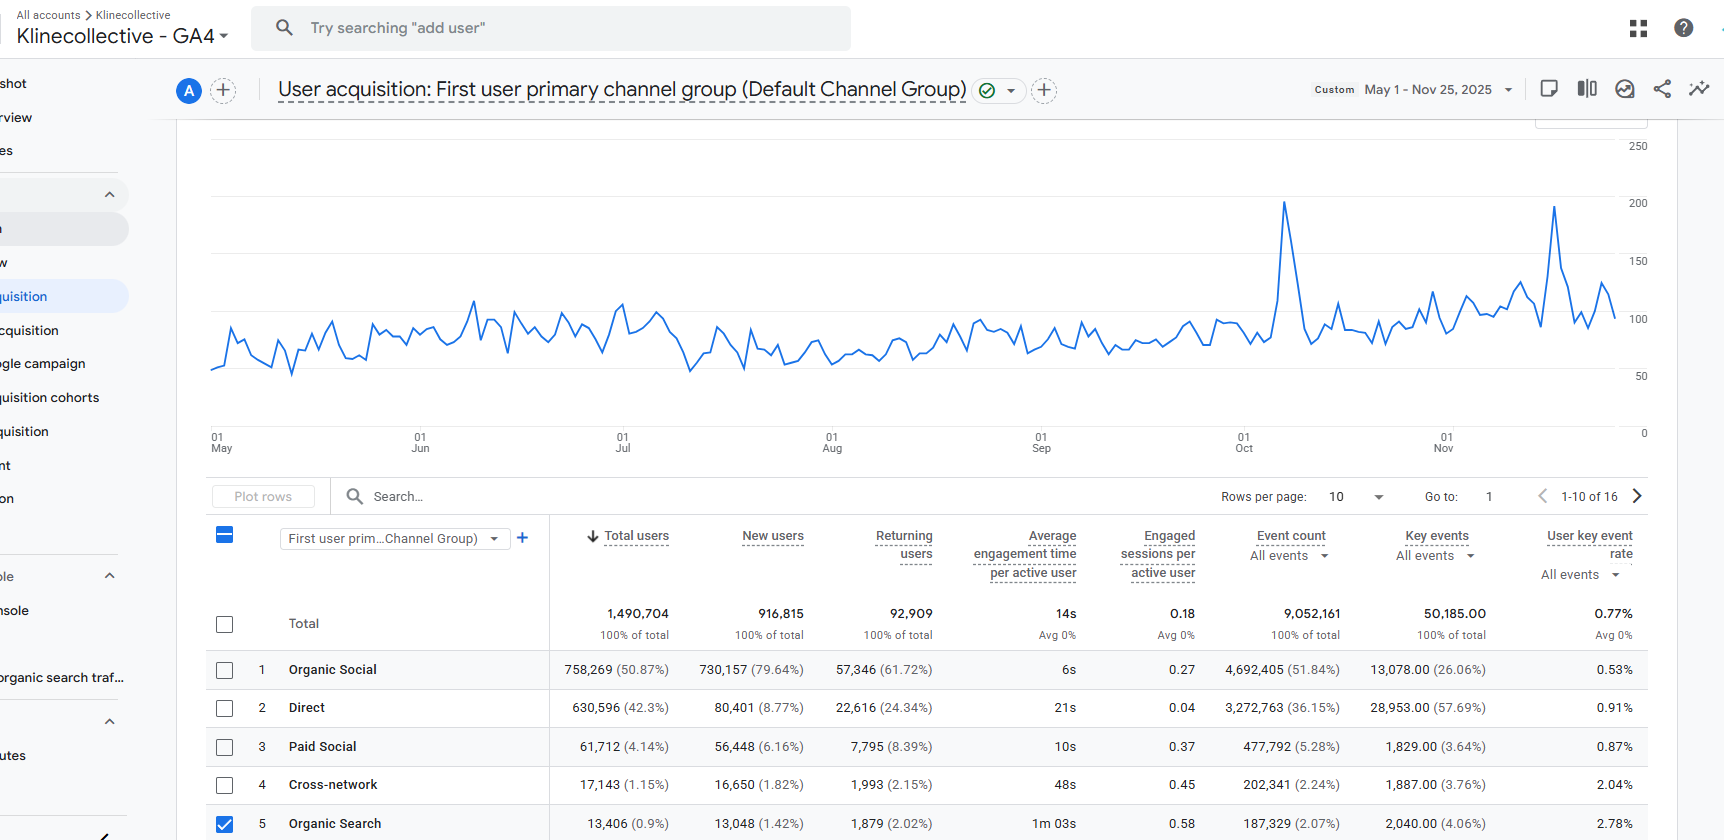Image resolution: width=1724 pixels, height=840 pixels.
Task: Go to next page of table rows
Action: point(1637,496)
